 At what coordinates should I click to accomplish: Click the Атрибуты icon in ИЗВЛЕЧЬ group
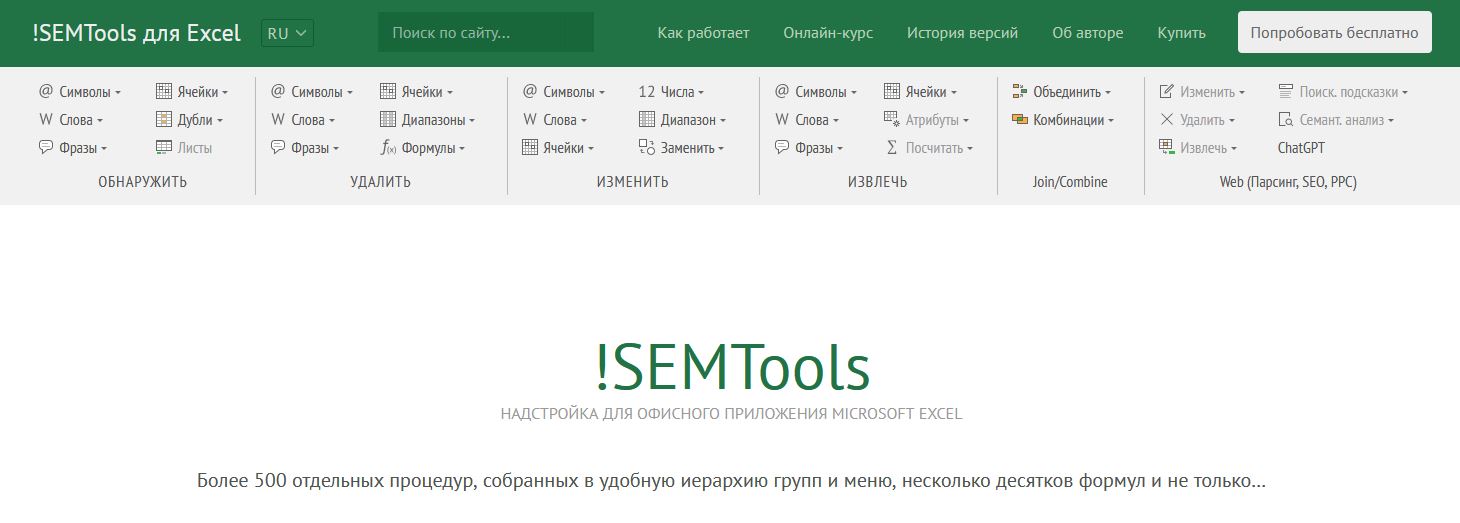892,120
